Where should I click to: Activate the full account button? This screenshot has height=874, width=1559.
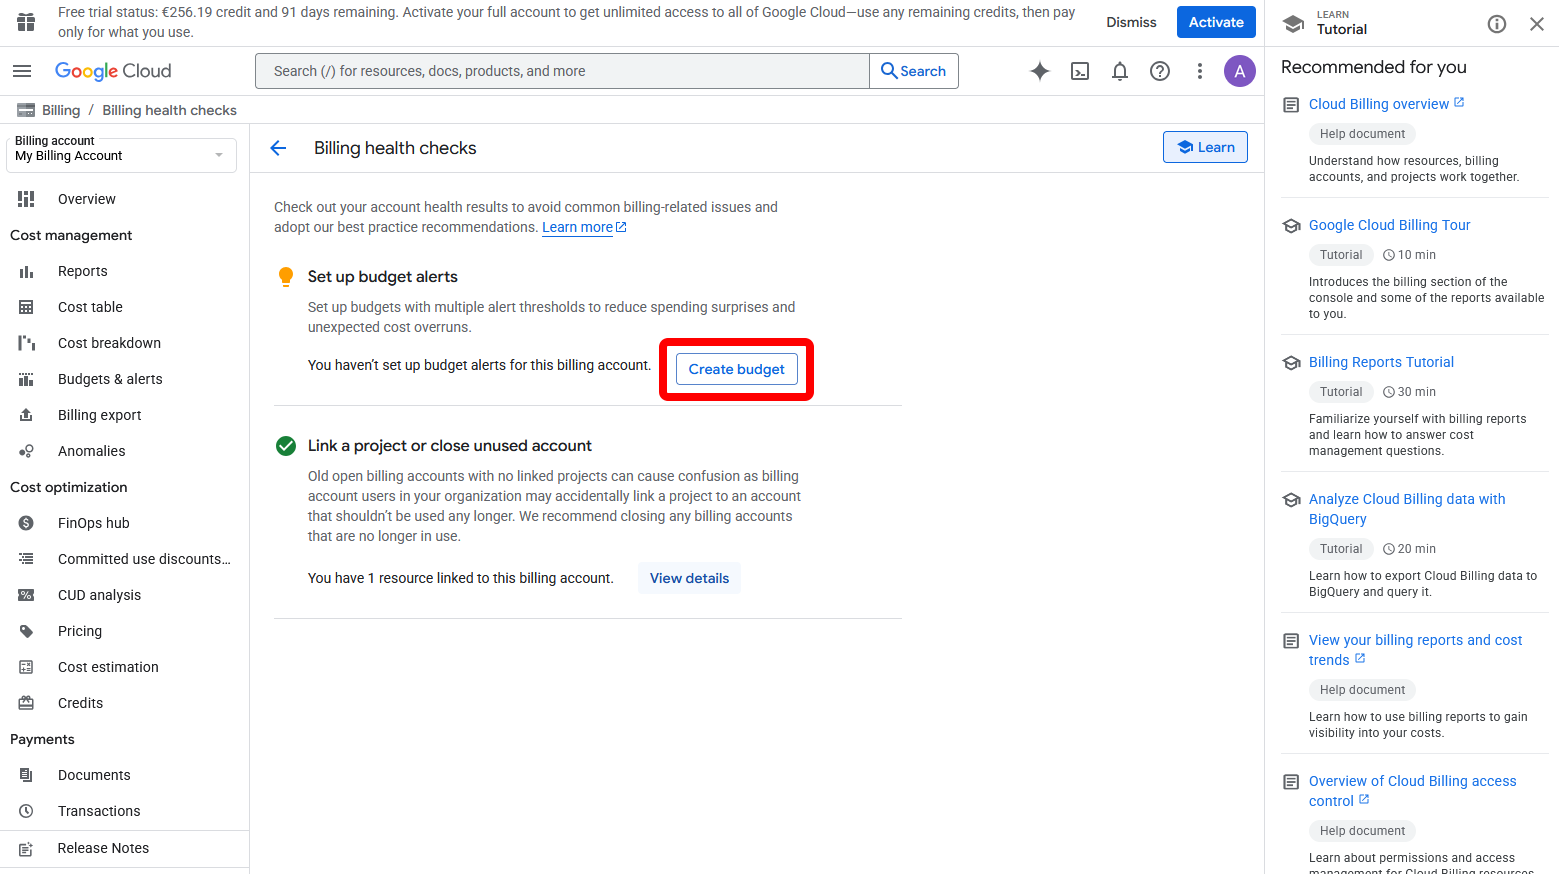[1216, 22]
